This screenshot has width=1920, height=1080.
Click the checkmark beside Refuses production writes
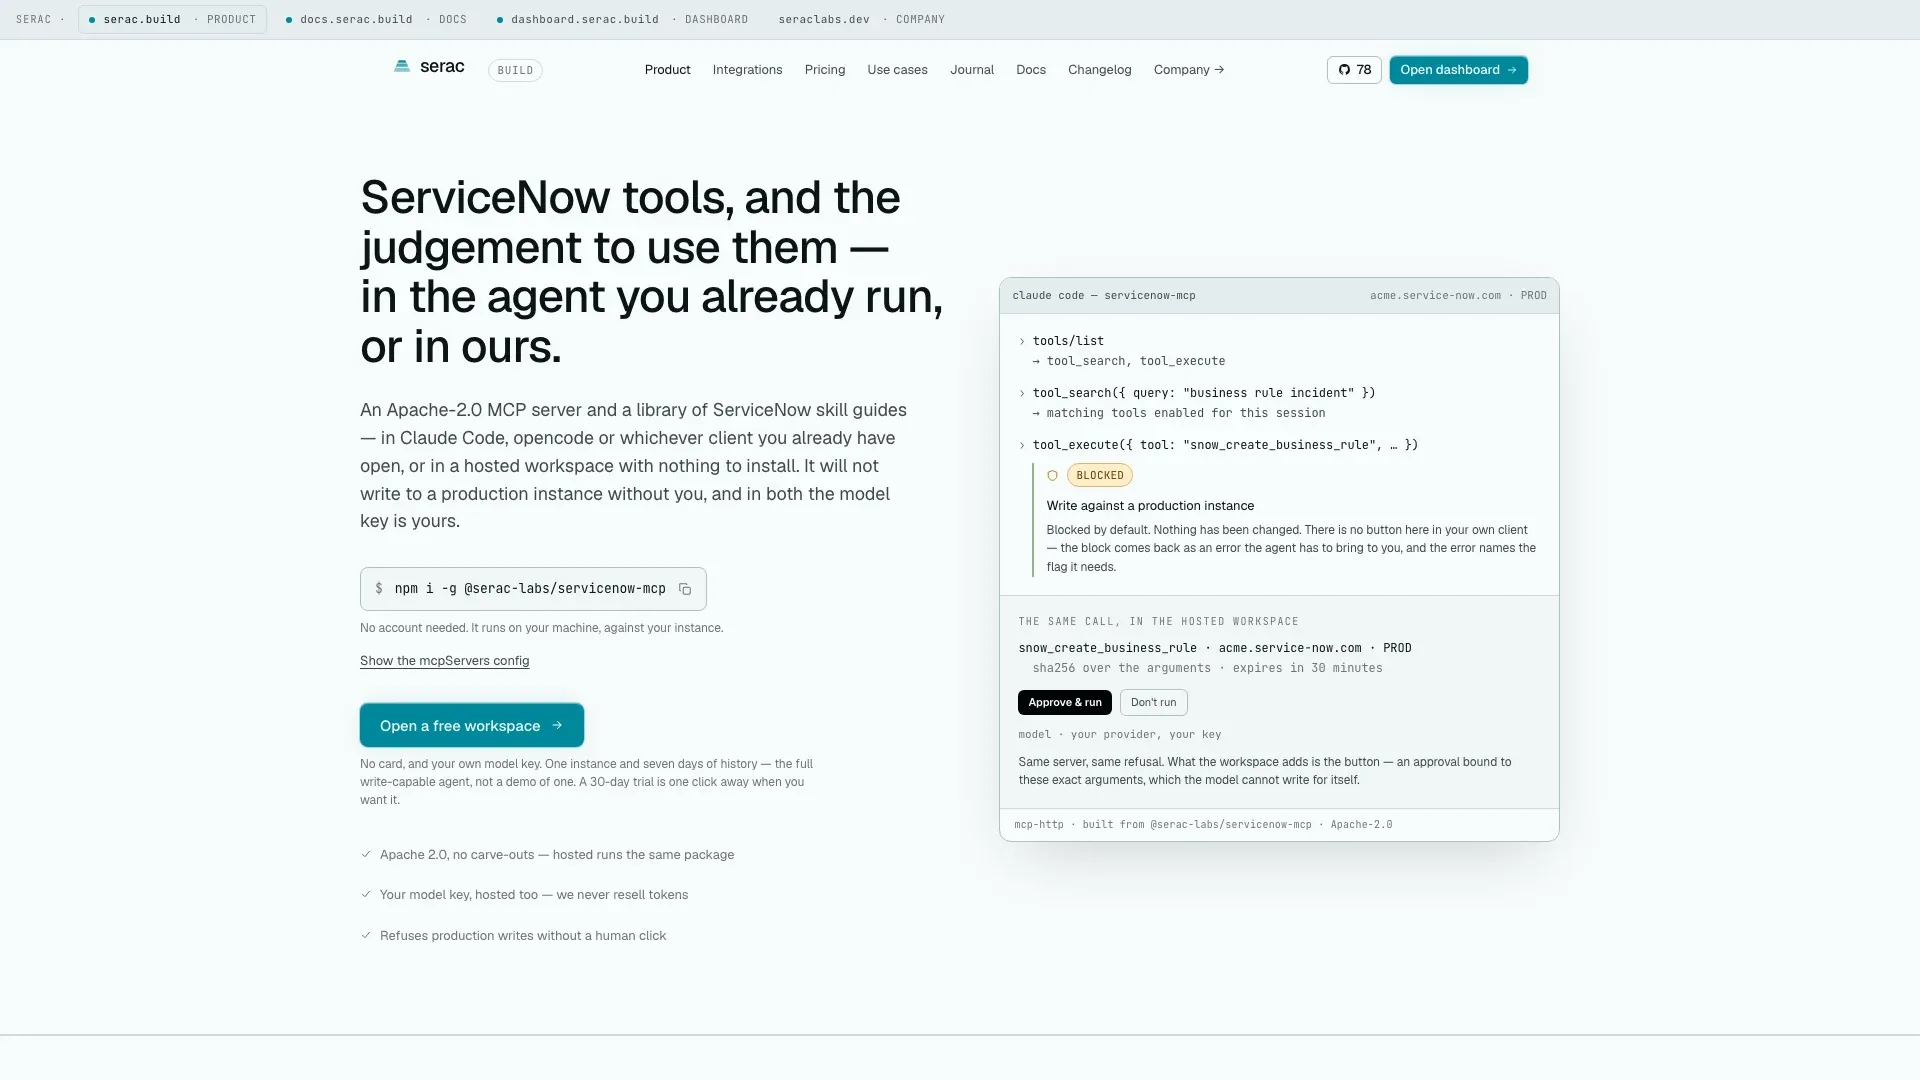[x=366, y=936]
